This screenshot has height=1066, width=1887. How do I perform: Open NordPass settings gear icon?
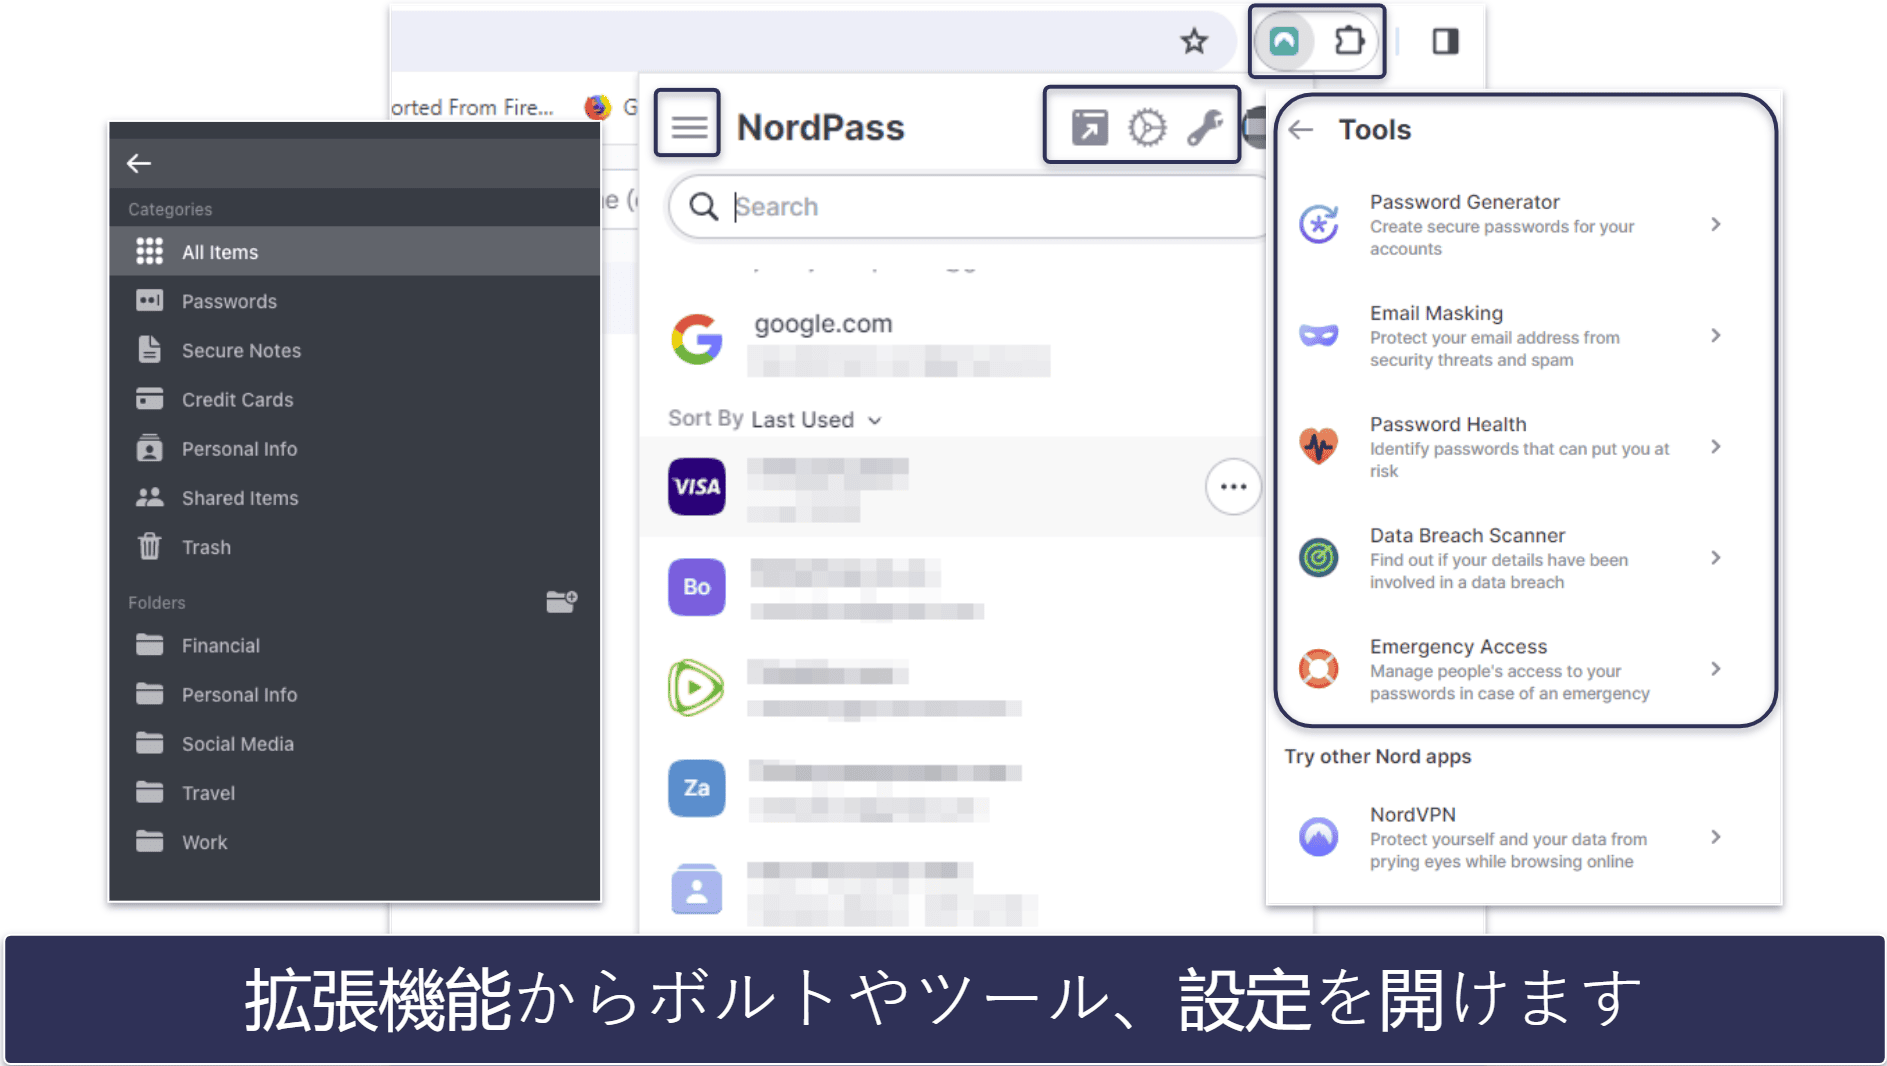coord(1147,127)
